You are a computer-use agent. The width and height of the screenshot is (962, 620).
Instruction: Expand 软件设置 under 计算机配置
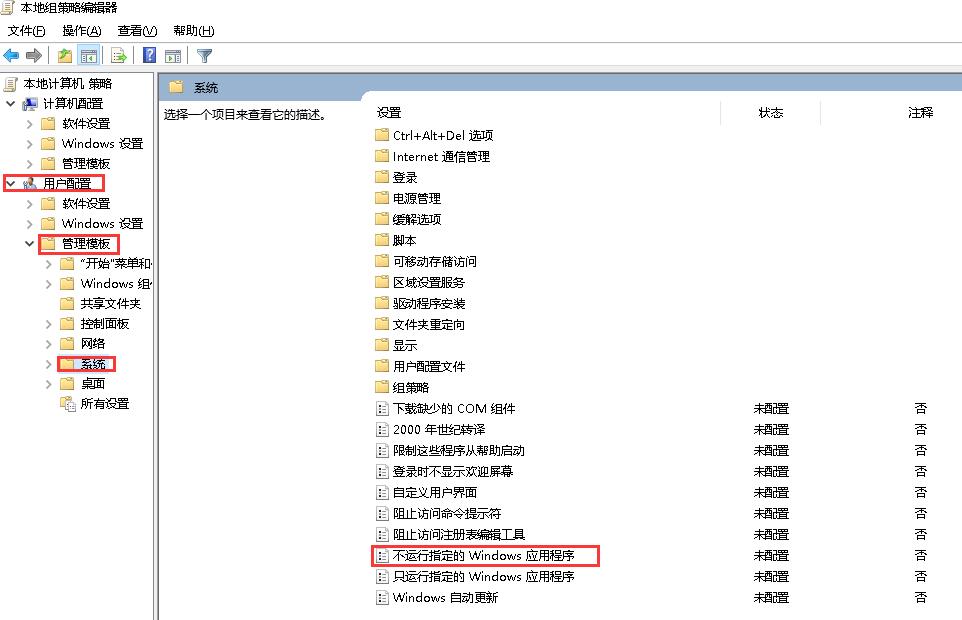coord(29,124)
